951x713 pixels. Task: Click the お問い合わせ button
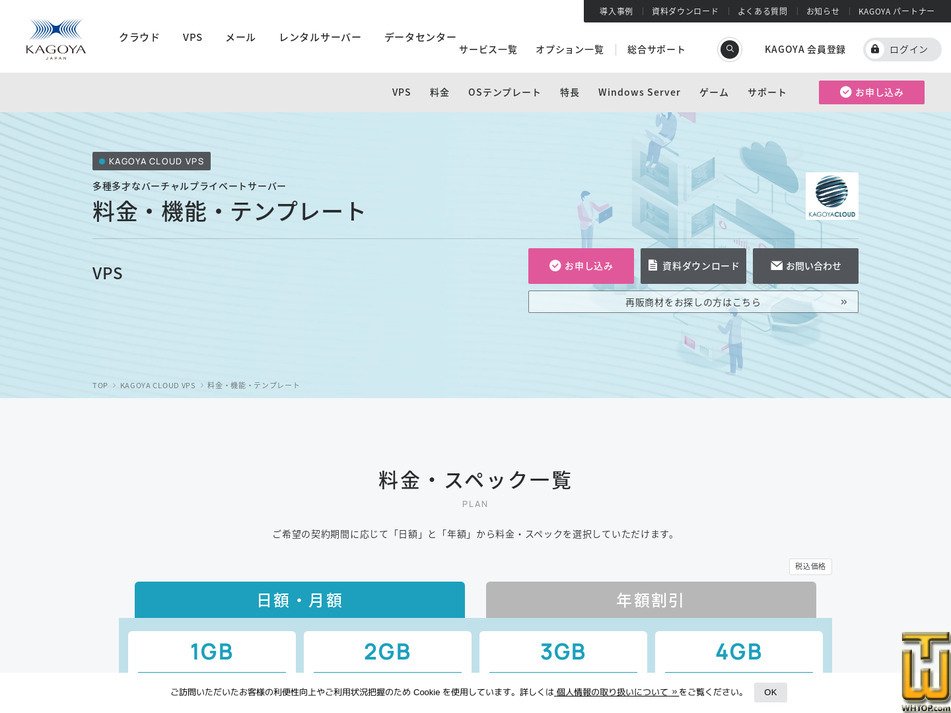click(x=805, y=266)
